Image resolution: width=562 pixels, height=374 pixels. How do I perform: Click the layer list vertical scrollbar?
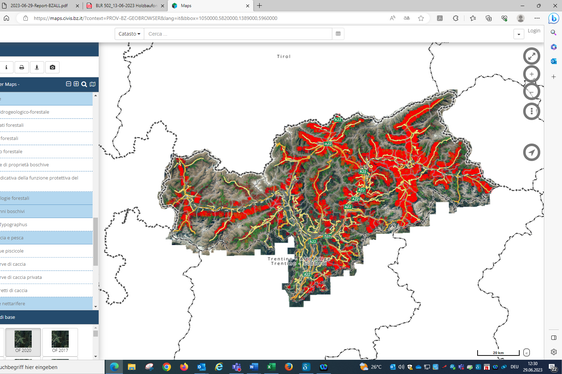pos(96,241)
